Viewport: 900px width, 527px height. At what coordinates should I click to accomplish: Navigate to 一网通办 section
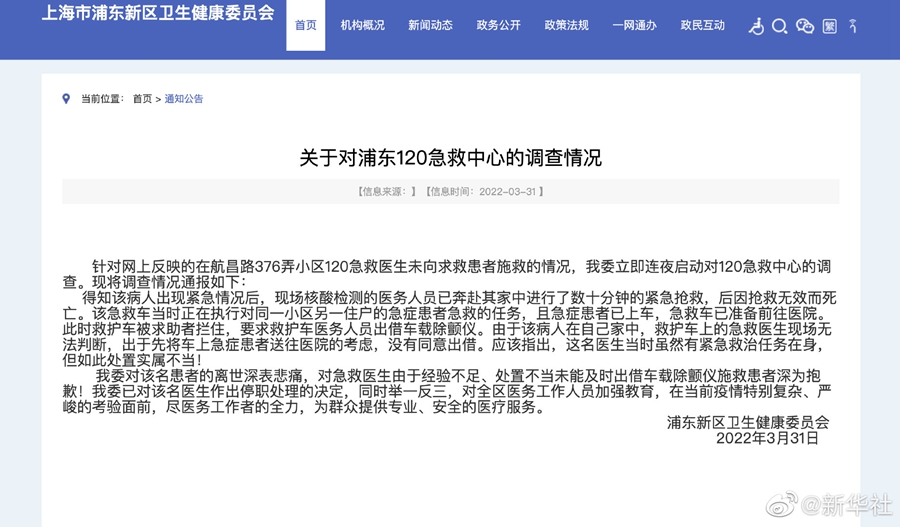[x=634, y=26]
